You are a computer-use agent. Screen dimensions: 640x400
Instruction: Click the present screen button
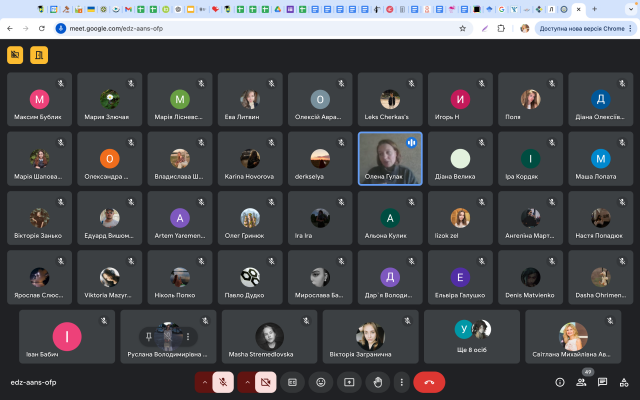pos(349,382)
